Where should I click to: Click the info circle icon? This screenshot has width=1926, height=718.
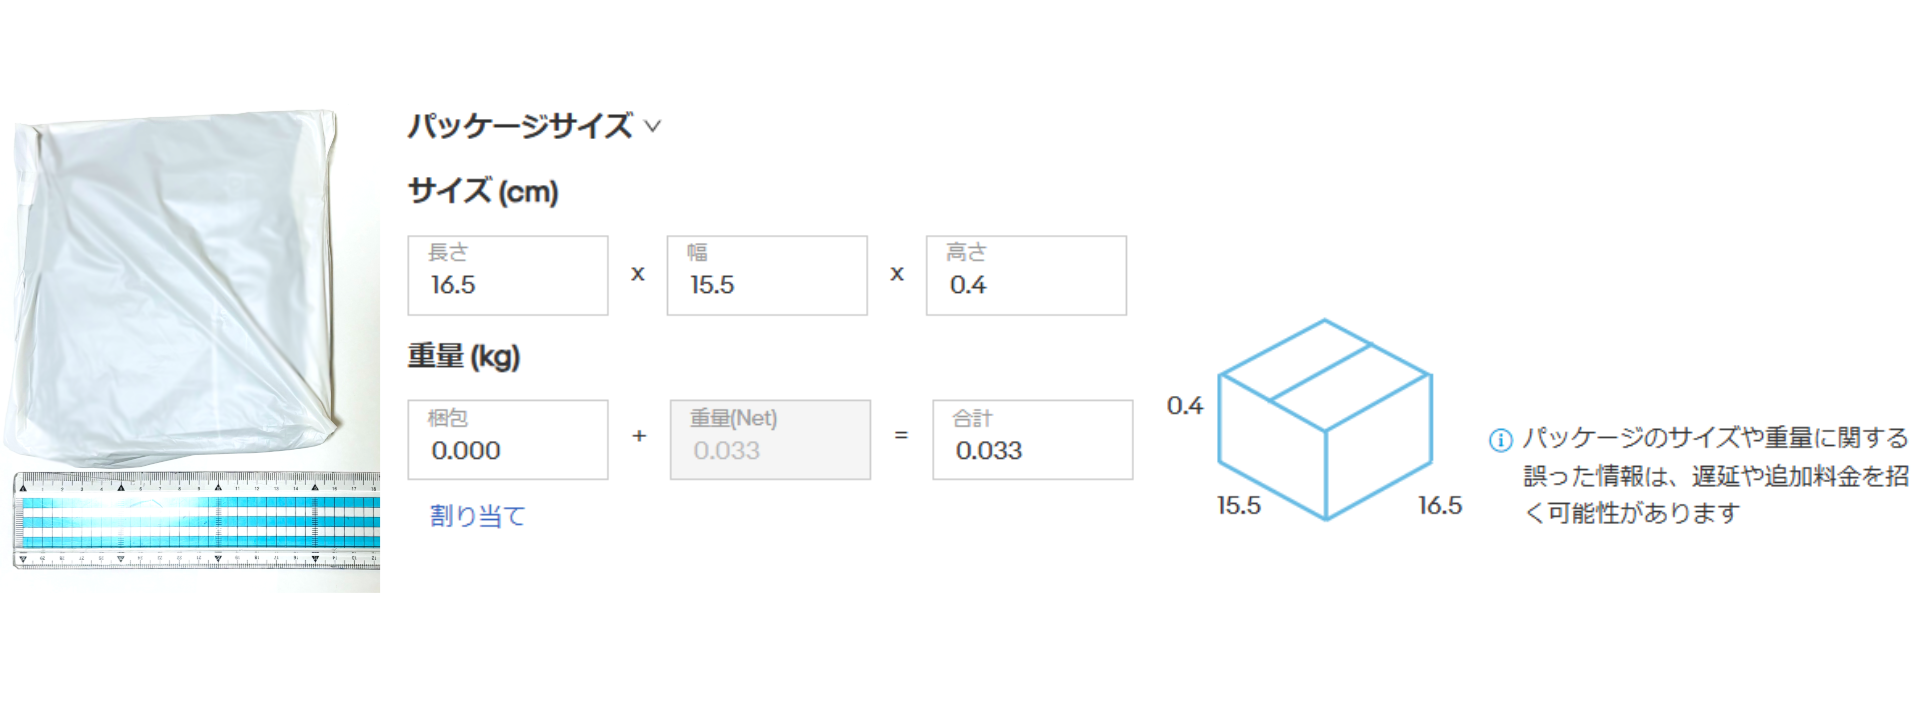1500,440
